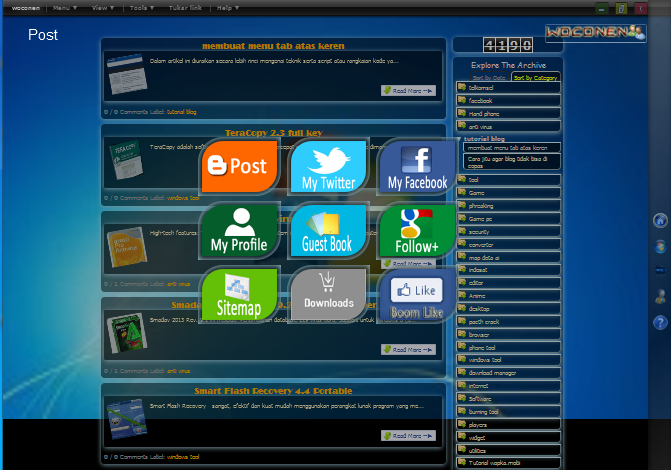Open the security archive category
Screen dimensions: 671x470
pyautogui.click(x=508, y=232)
